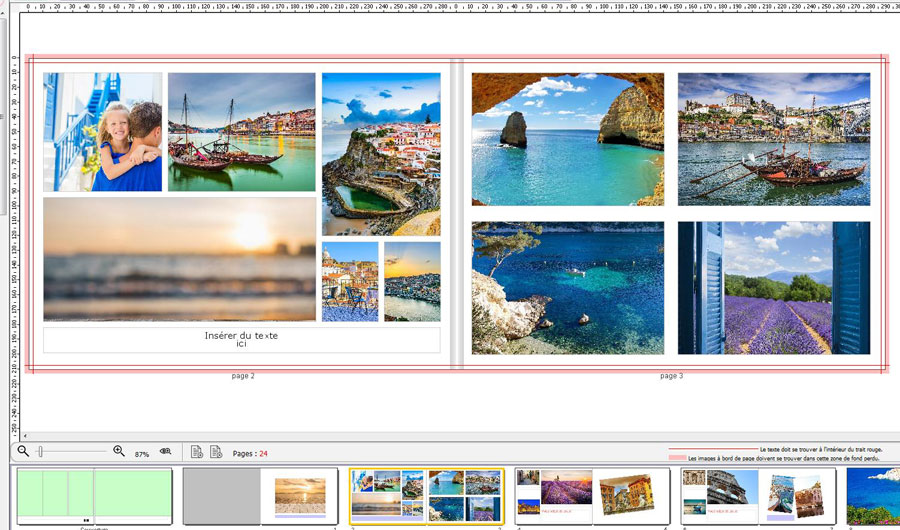Click the 'Insérer du texte ici' text box
Screen dimensions: 900x530
click(x=242, y=340)
